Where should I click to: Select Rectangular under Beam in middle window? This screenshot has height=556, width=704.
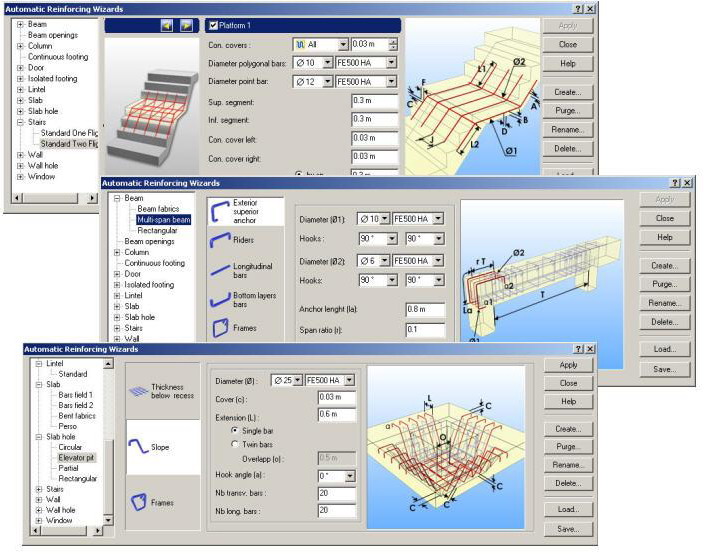point(157,230)
